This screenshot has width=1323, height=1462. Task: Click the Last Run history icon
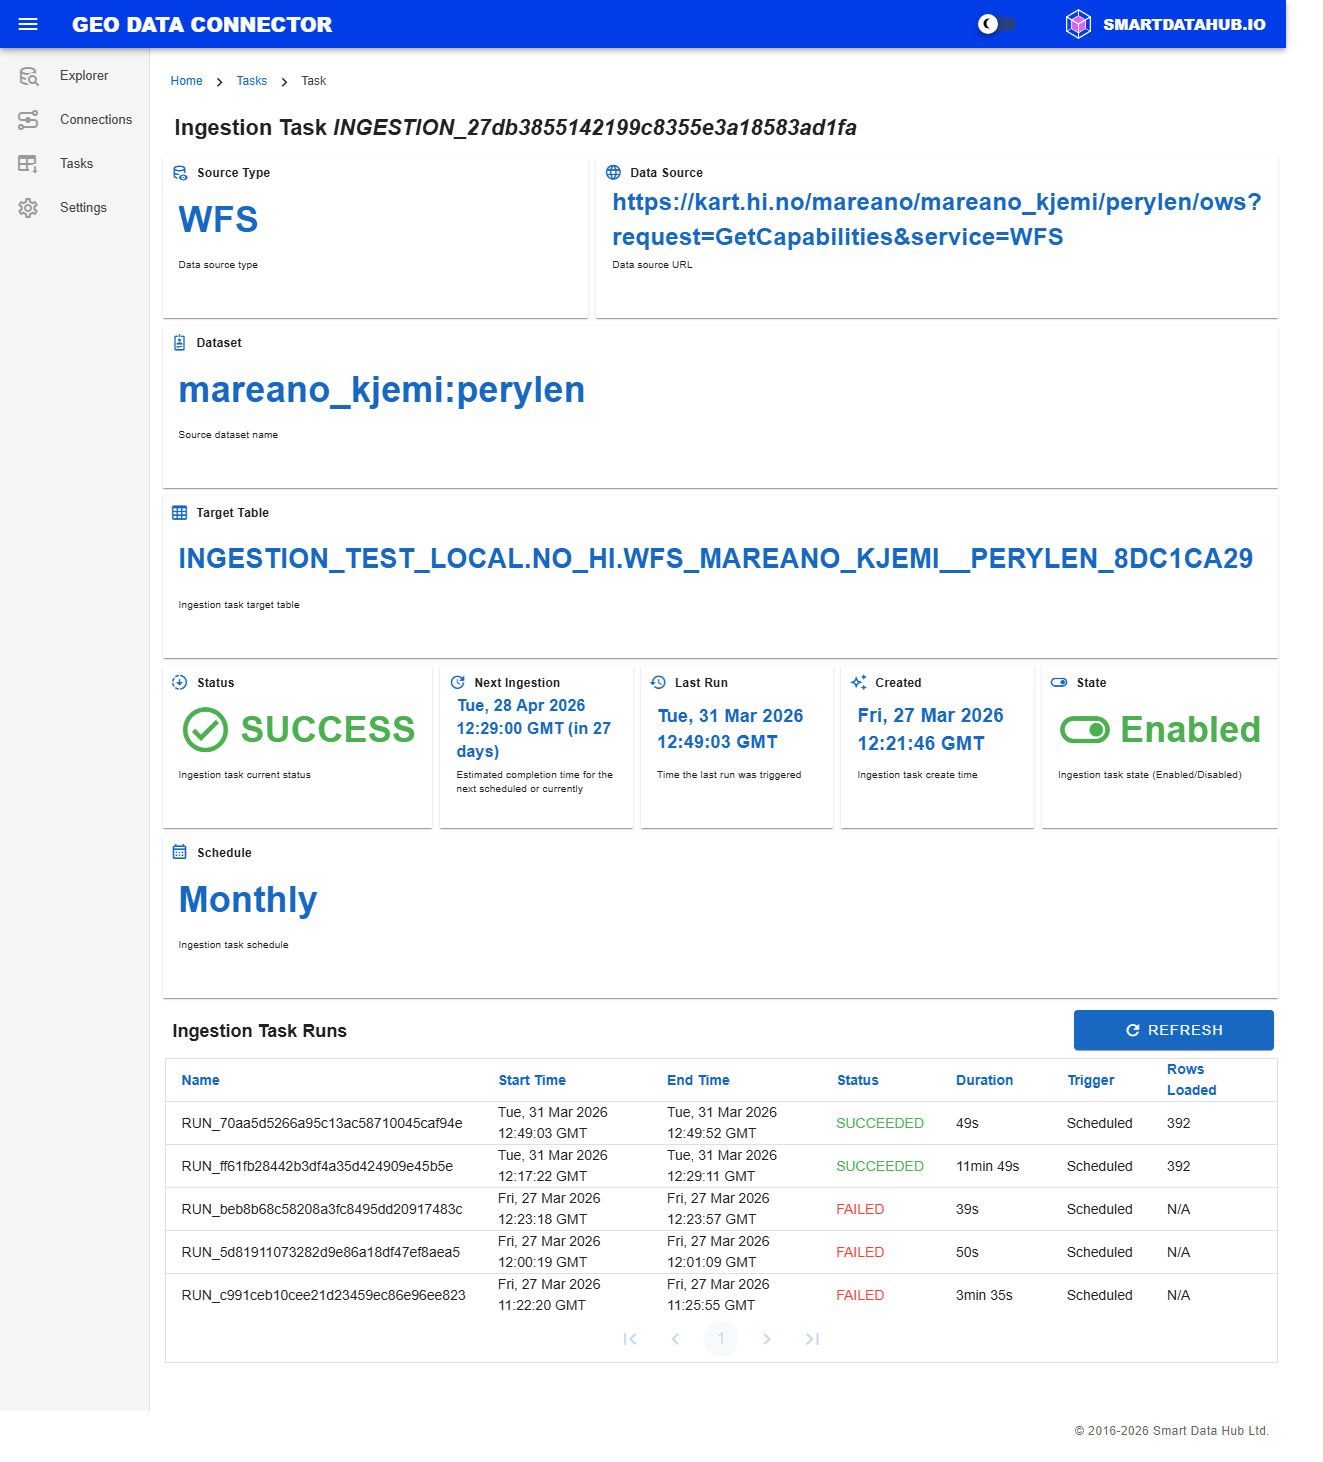[x=658, y=683]
